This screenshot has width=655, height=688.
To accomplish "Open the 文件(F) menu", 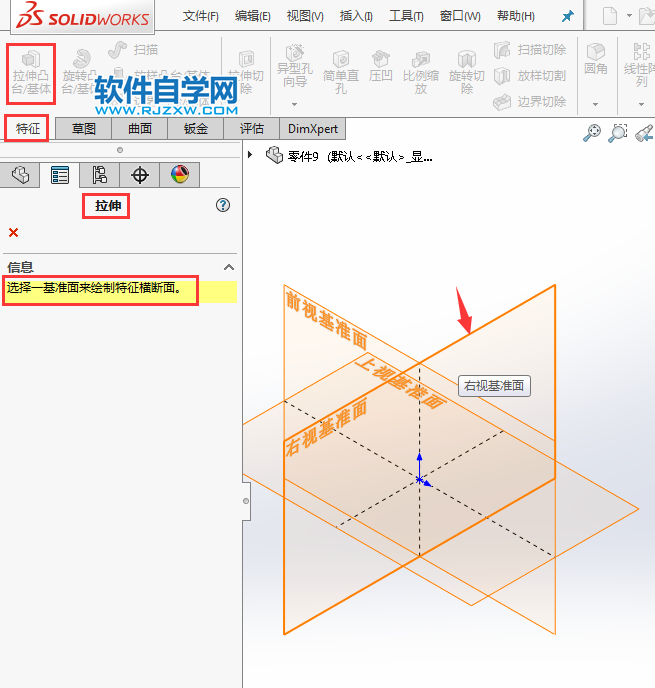I will pos(200,17).
